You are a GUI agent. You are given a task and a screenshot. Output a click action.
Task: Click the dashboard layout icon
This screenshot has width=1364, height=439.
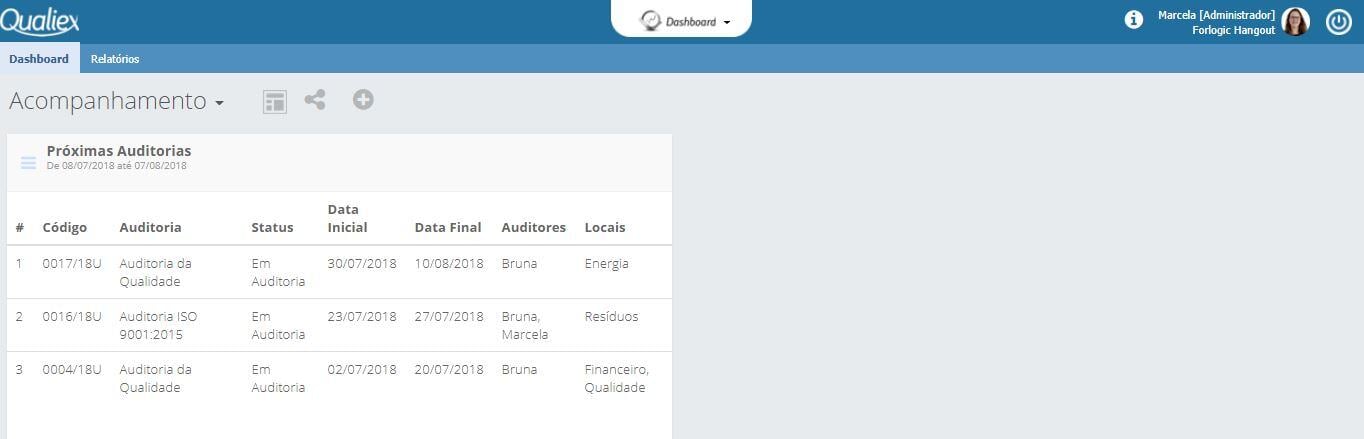(275, 101)
